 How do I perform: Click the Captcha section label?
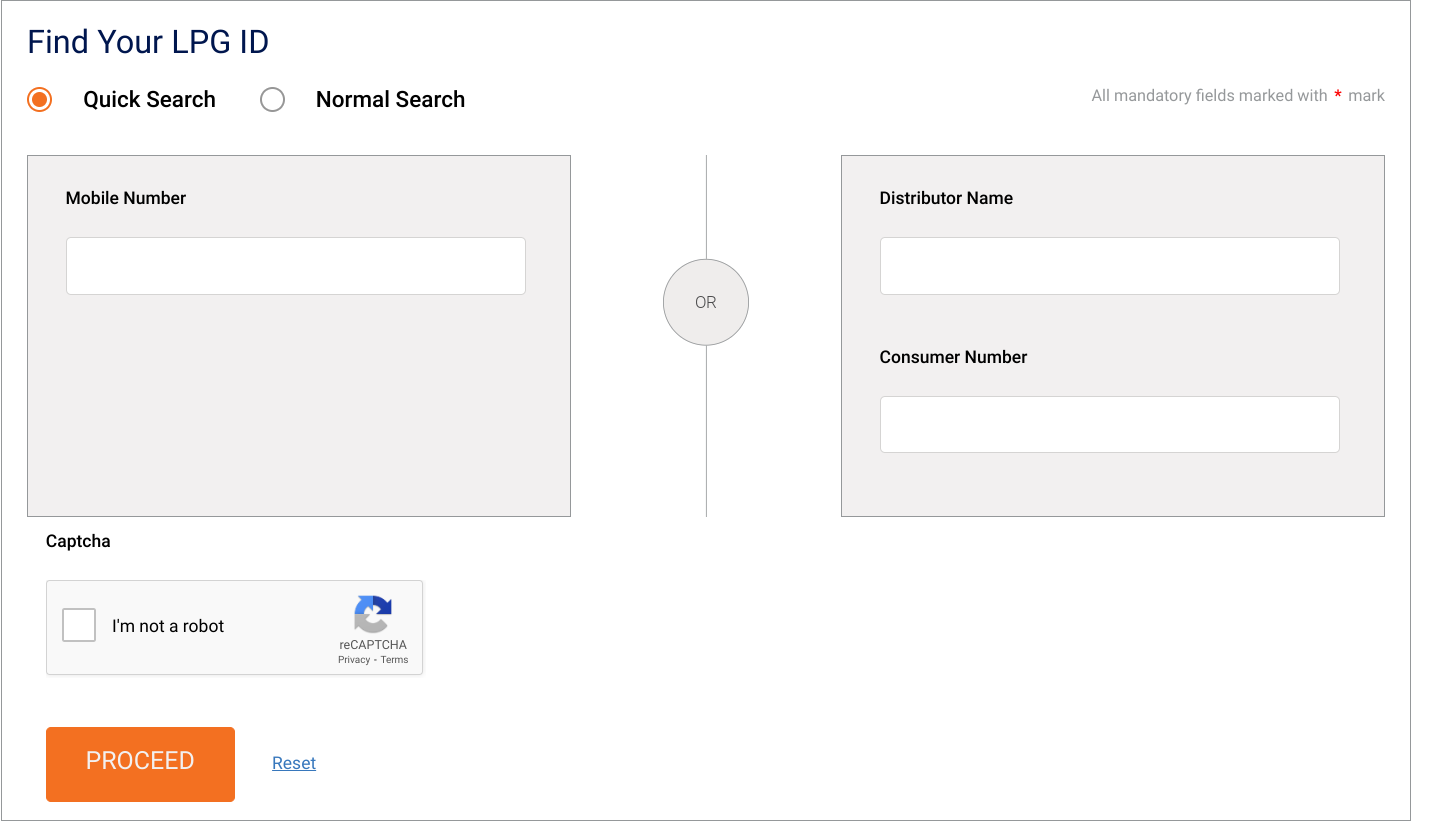(x=78, y=541)
